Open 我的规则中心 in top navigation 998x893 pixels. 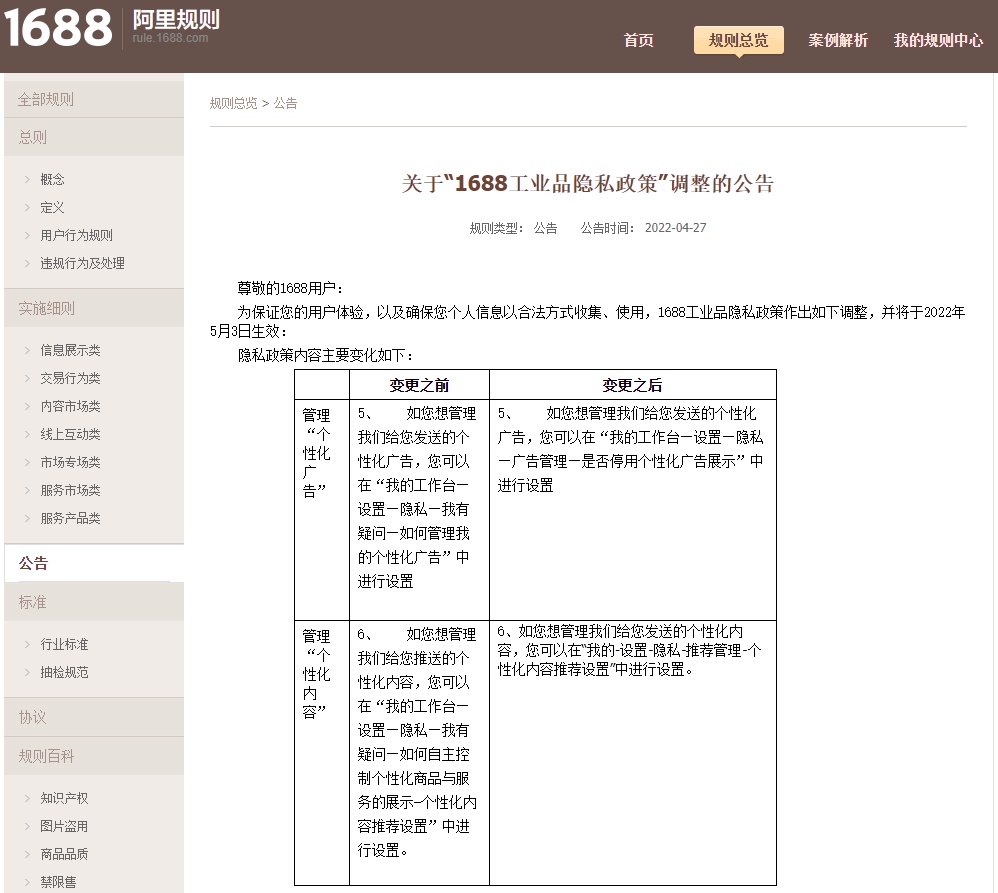(938, 40)
